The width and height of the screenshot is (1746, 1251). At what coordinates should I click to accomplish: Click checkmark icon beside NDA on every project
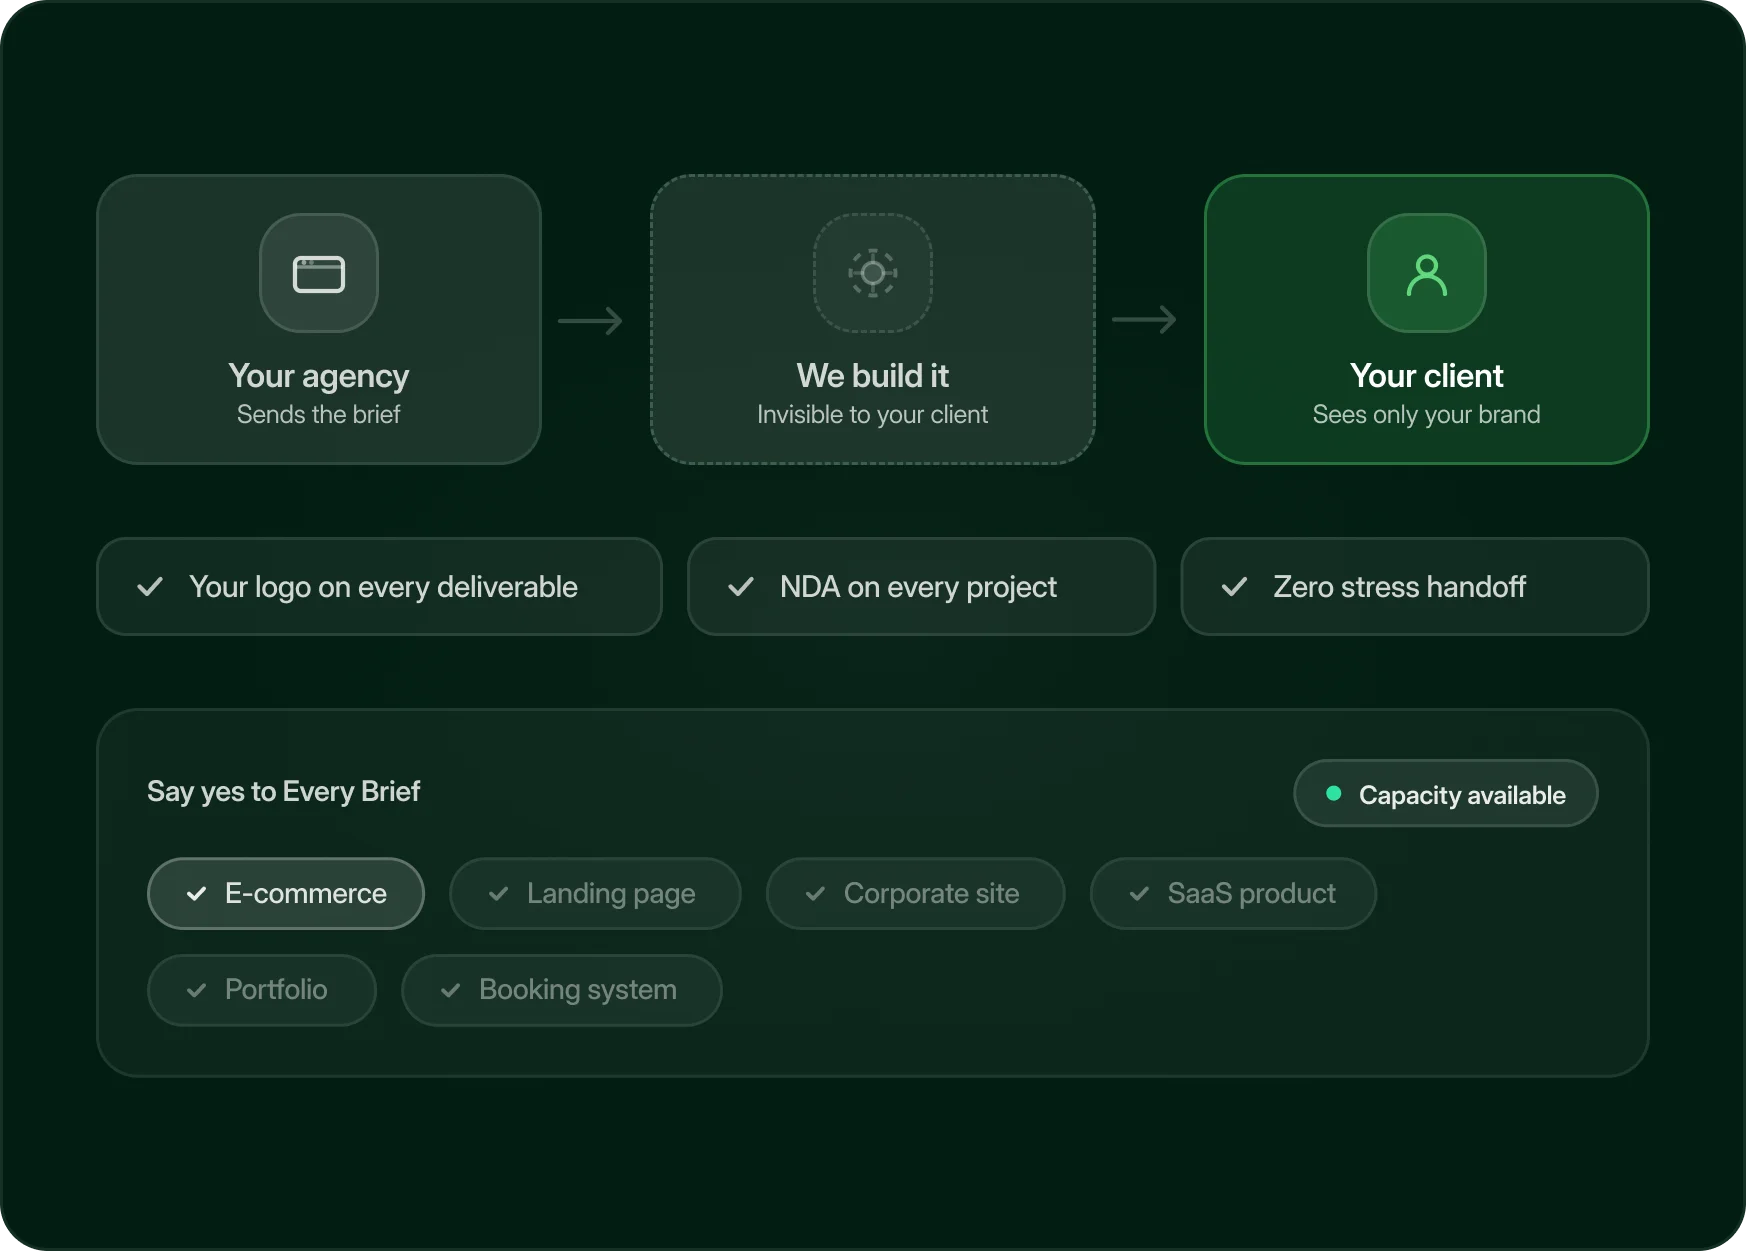(741, 587)
